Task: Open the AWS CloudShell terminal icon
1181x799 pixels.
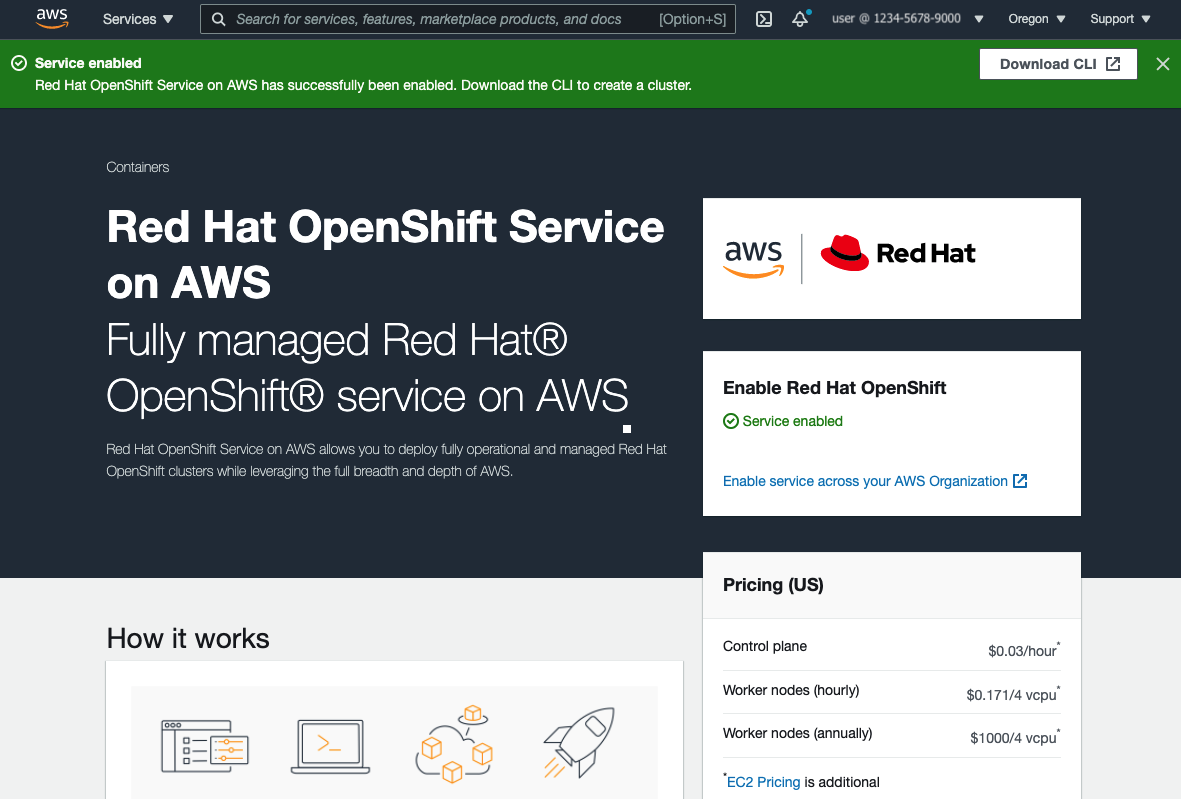Action: [763, 19]
